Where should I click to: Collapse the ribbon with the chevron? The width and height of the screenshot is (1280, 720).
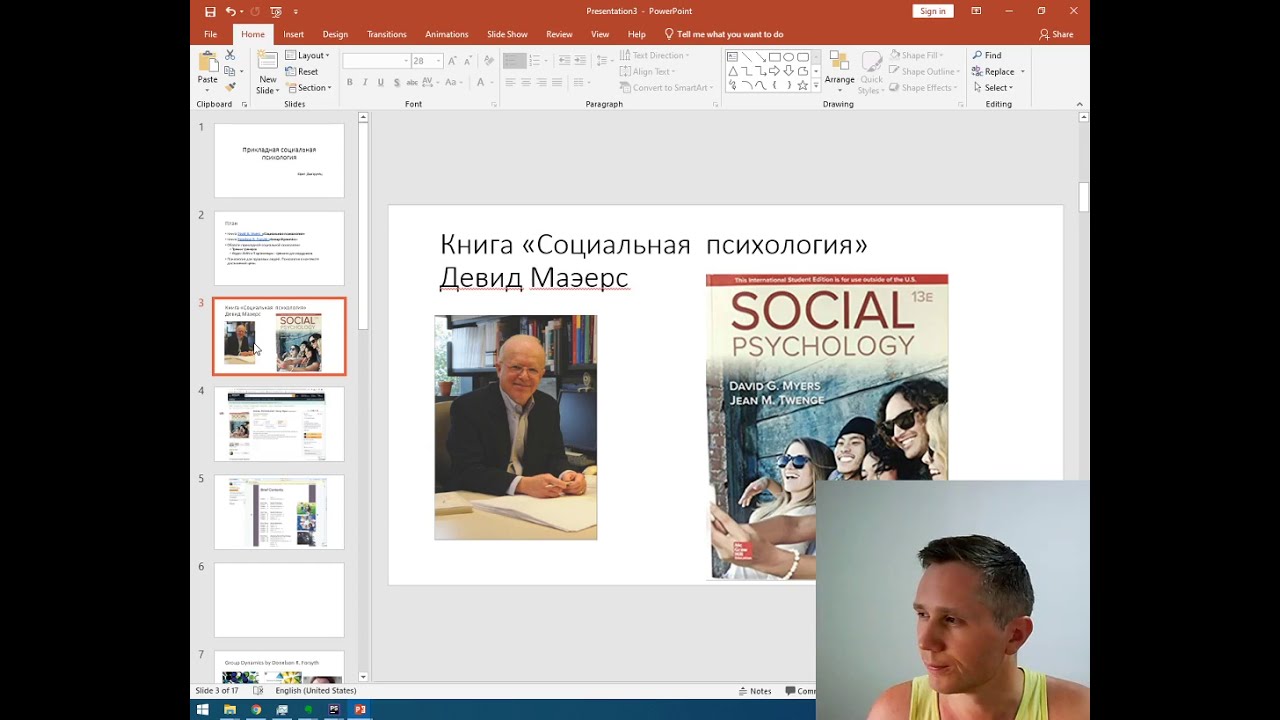coord(1079,104)
